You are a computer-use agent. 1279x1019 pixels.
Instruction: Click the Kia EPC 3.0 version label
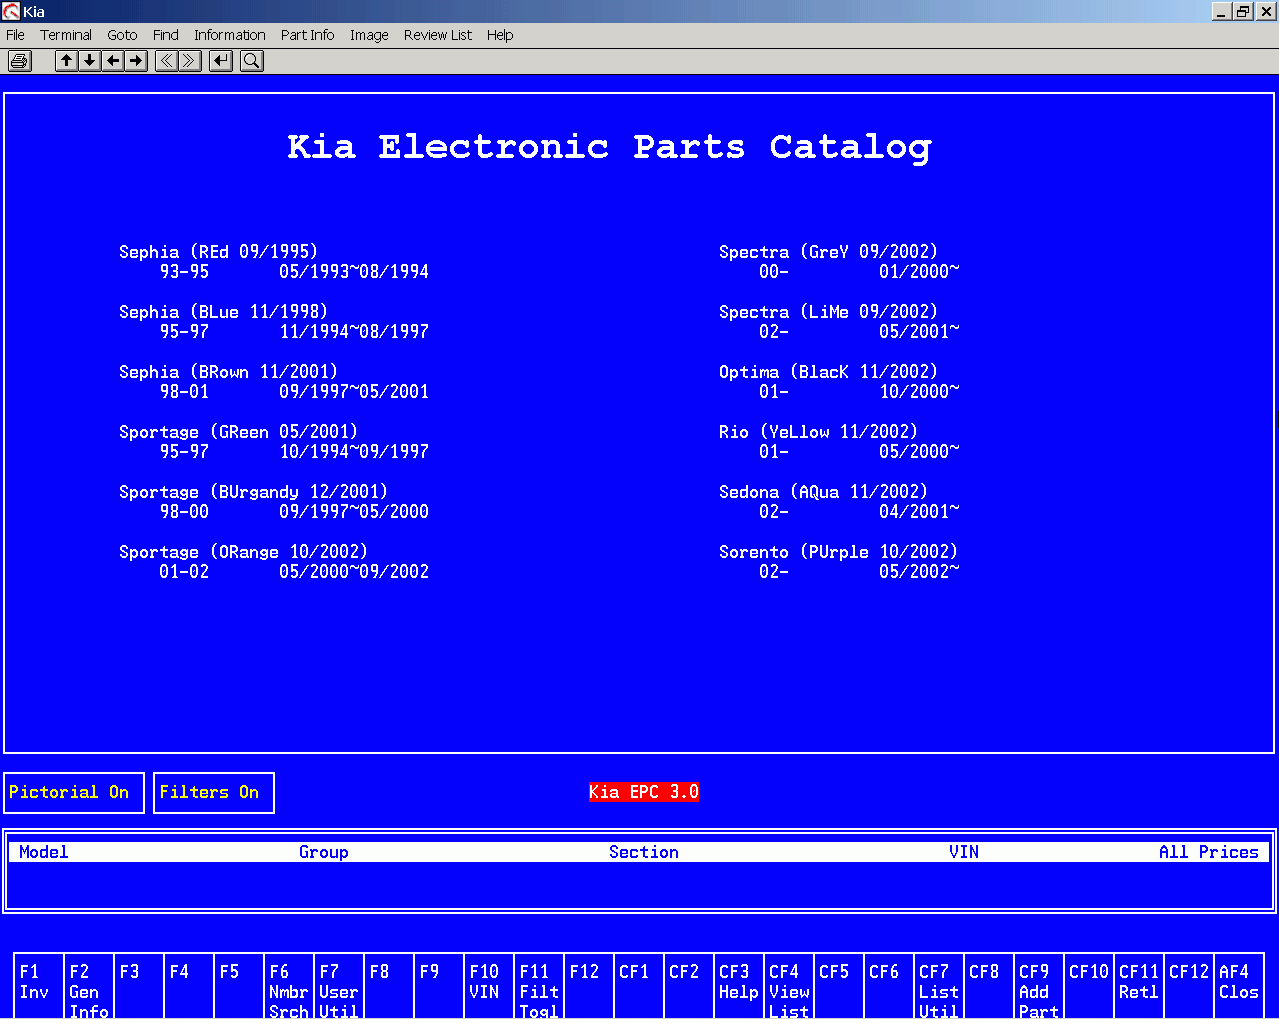click(x=644, y=792)
